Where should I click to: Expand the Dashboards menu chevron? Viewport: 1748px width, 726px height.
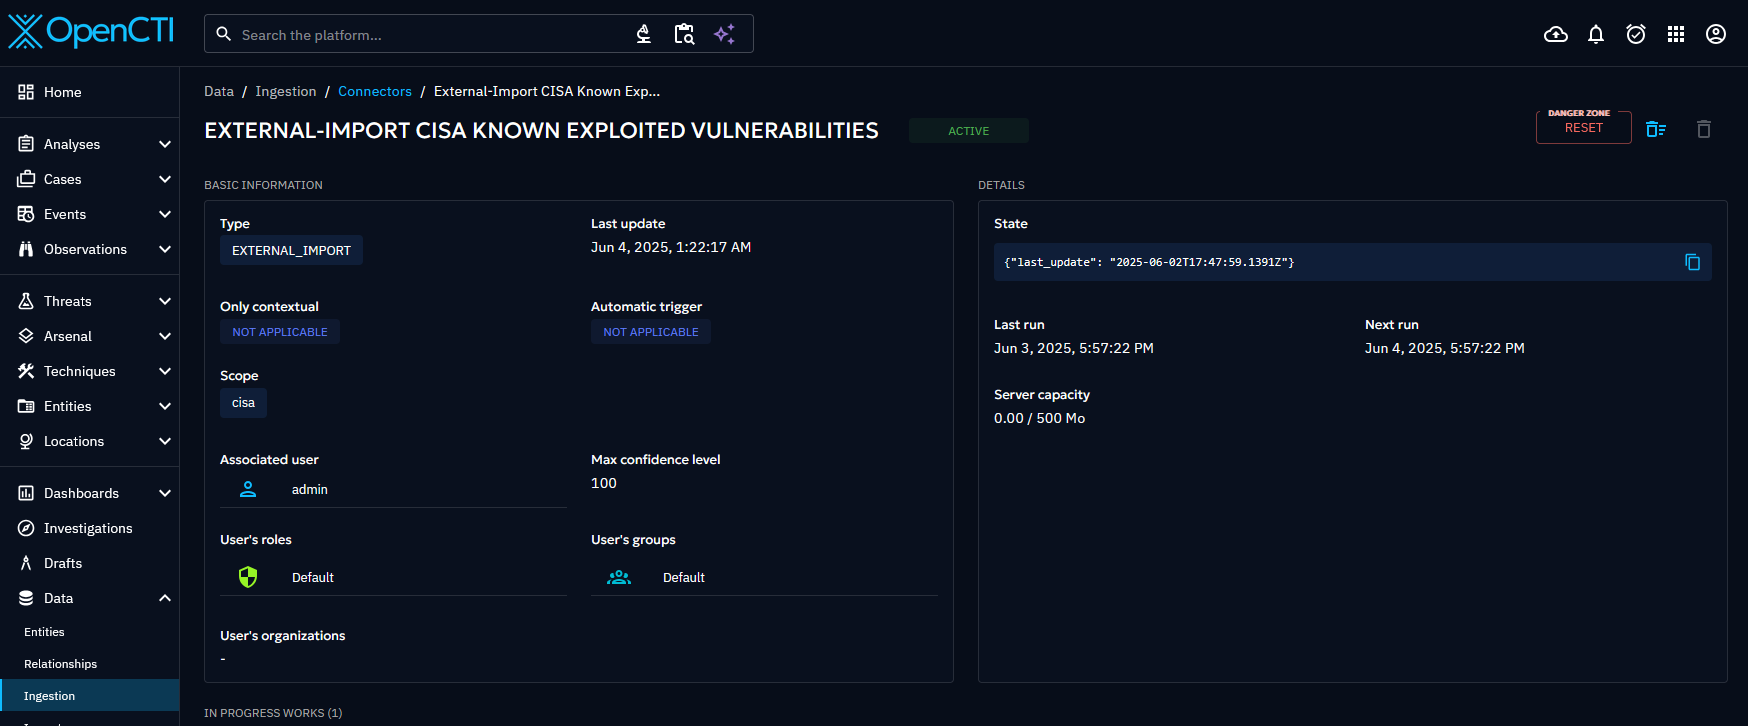(165, 493)
